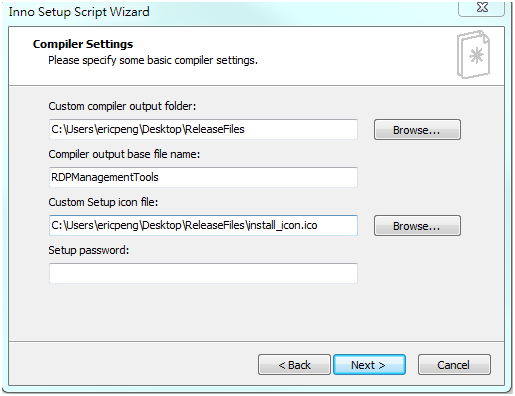Browse for the Setup icon file

[417, 226]
